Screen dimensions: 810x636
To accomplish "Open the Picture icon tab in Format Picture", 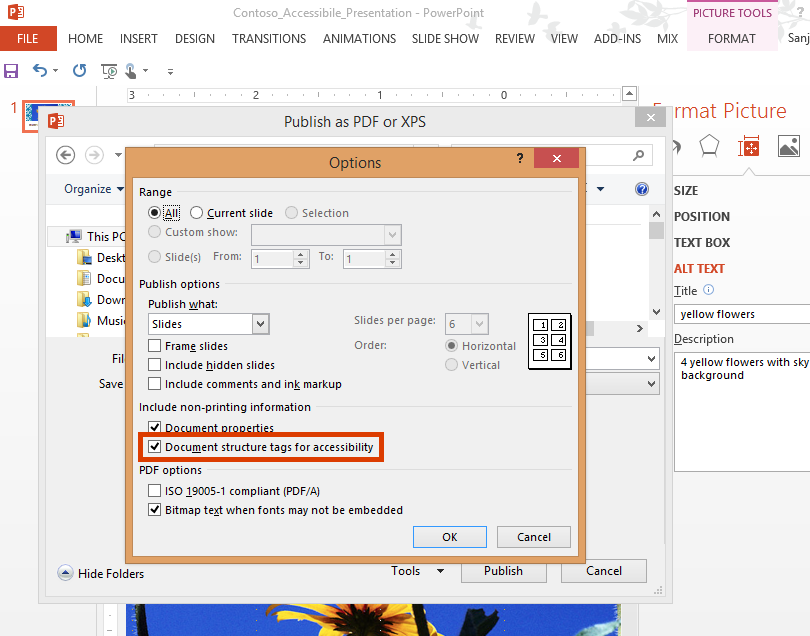I will (x=788, y=147).
